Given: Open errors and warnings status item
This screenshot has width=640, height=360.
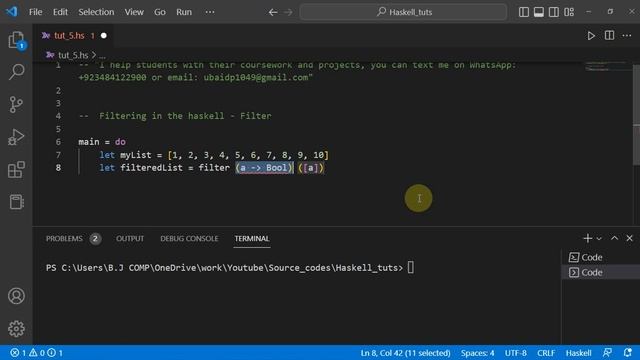Looking at the screenshot, I should [36, 353].
